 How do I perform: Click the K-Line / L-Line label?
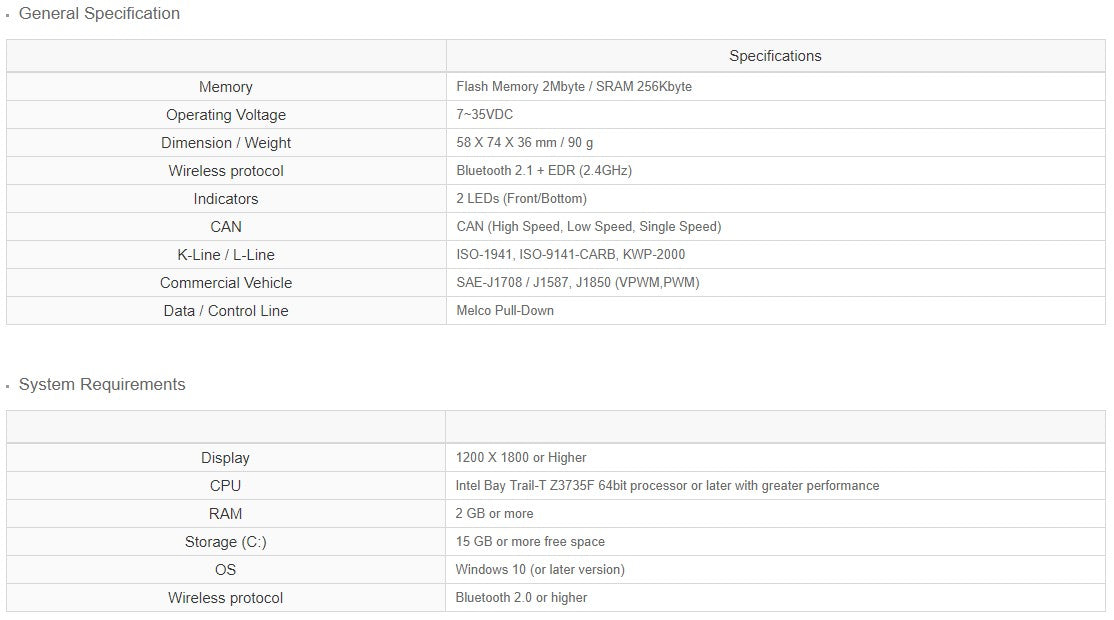tap(226, 255)
